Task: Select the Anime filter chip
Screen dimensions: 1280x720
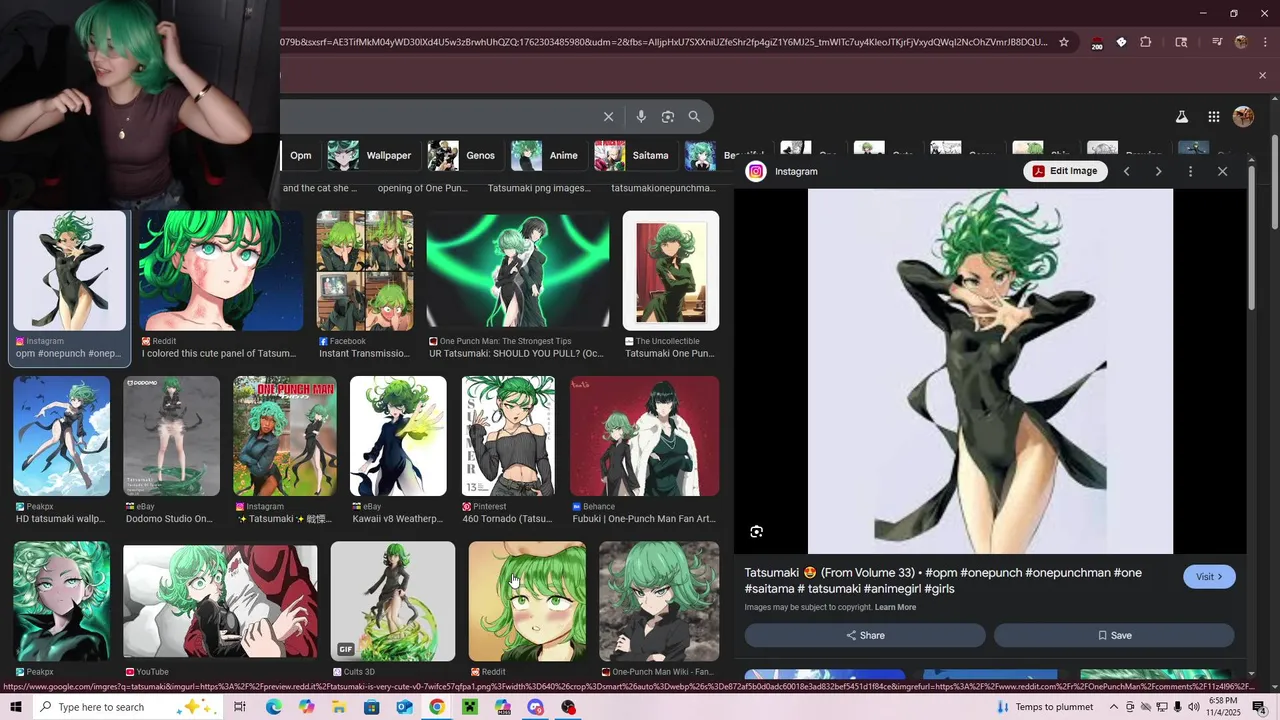Action: click(x=547, y=155)
